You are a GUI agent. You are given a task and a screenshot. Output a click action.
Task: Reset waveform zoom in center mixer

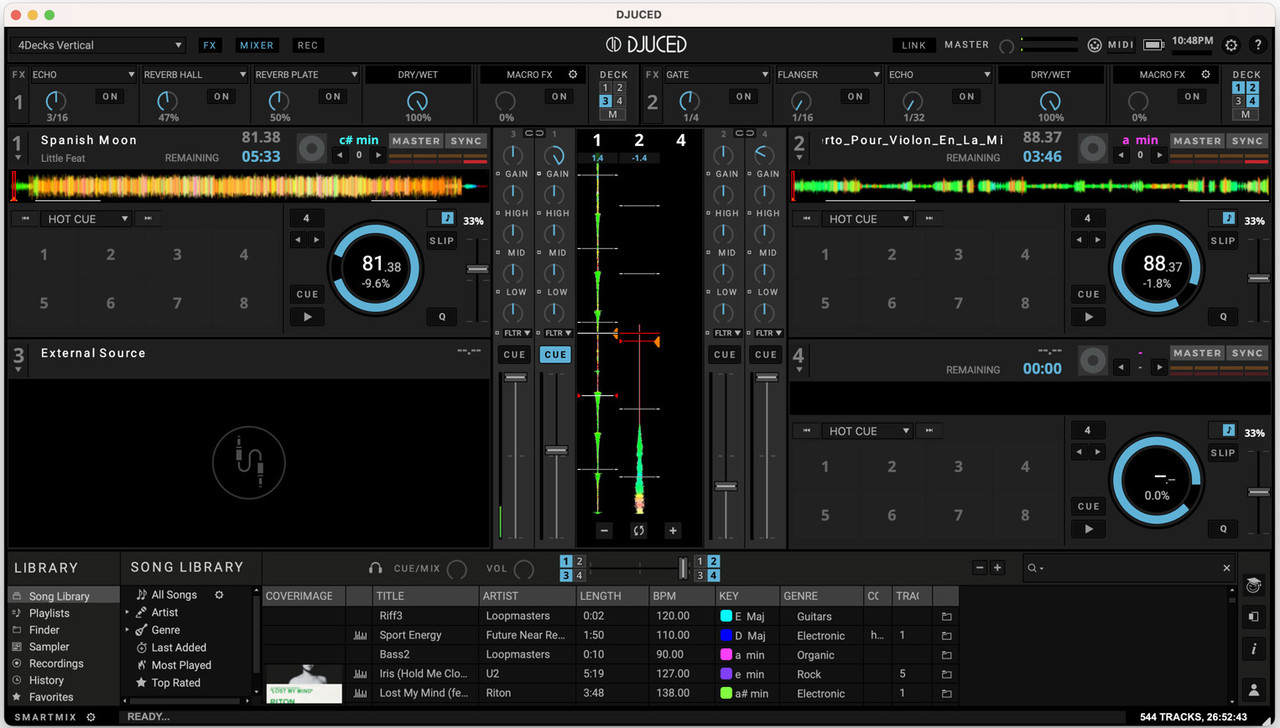(638, 531)
